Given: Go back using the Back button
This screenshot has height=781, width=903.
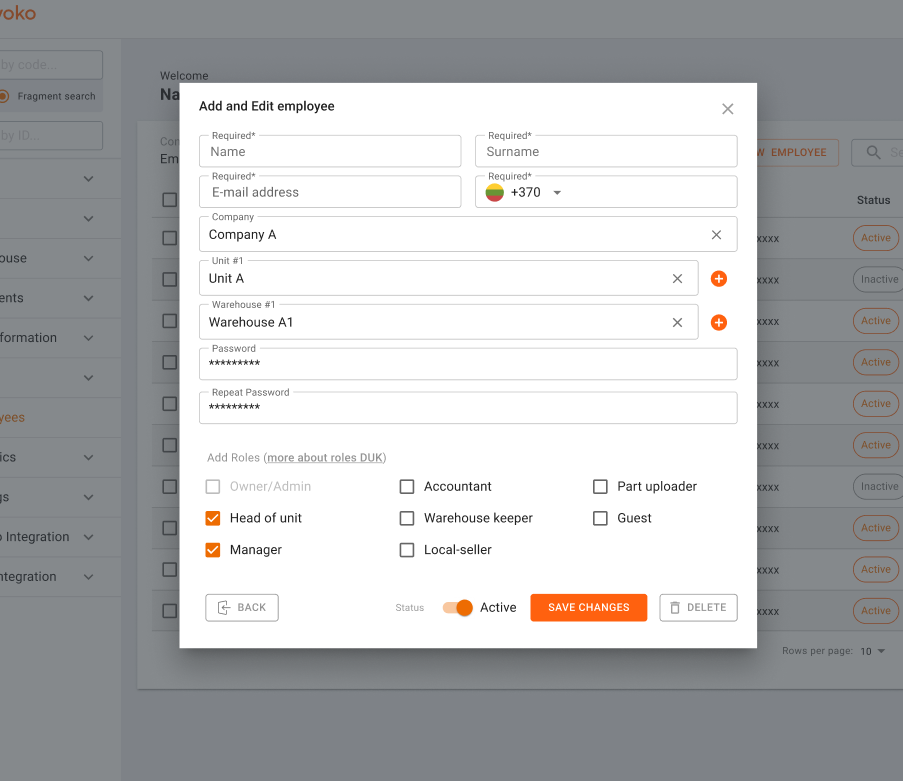Looking at the screenshot, I should tap(242, 608).
